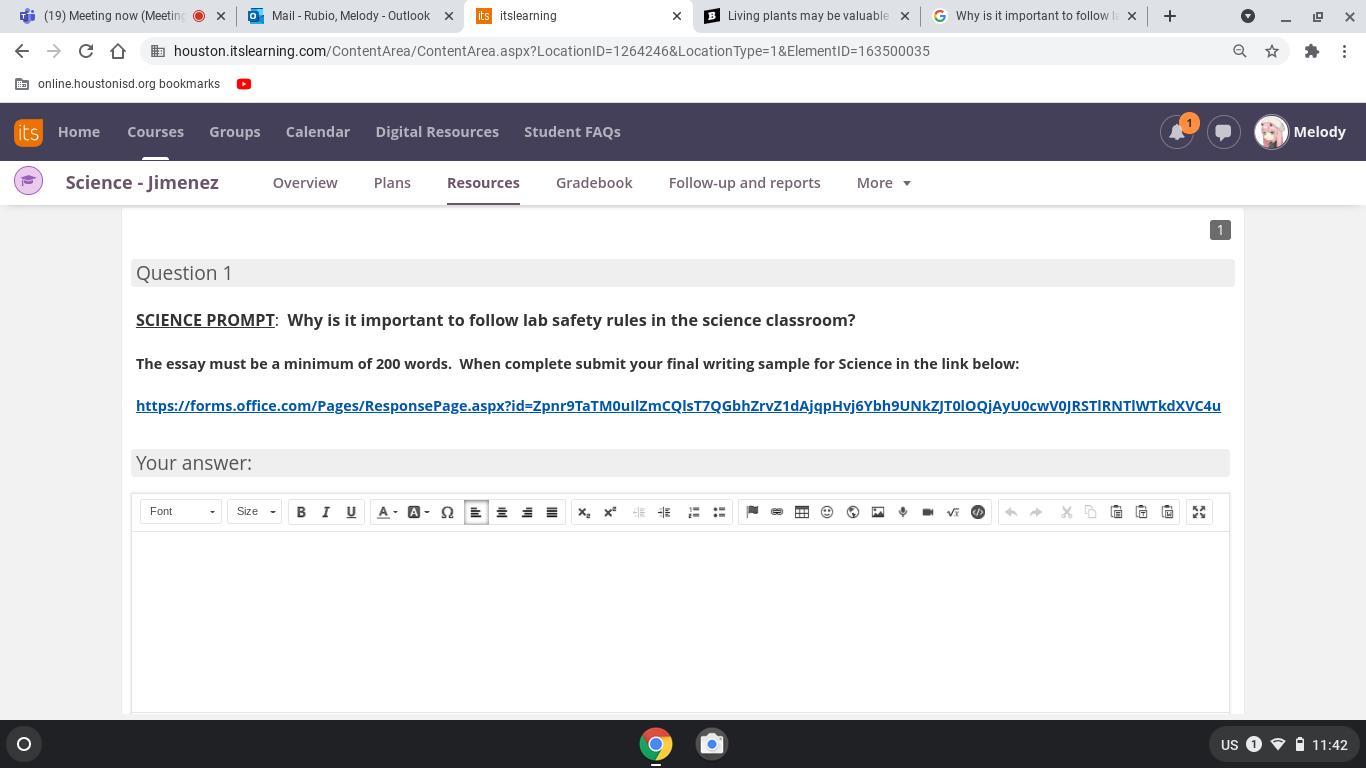This screenshot has width=1366, height=768.
Task: Open the Font dropdown
Action: 181,512
